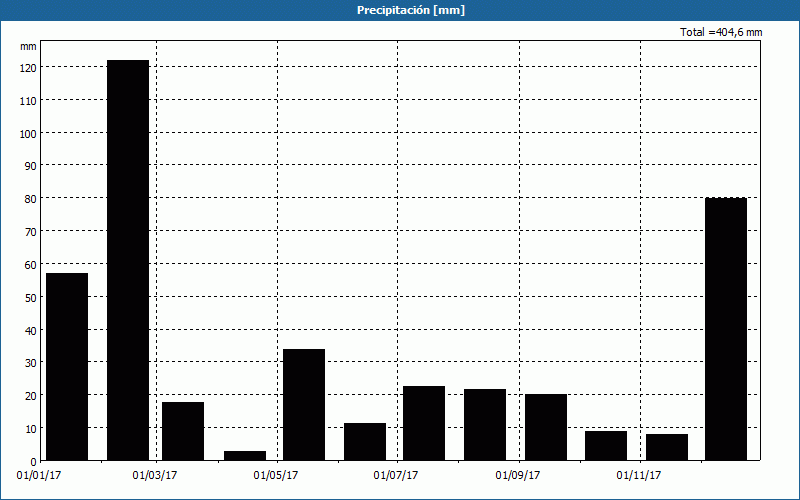This screenshot has width=800, height=500.
Task: Select the November bar near 8 mm
Action: click(667, 447)
